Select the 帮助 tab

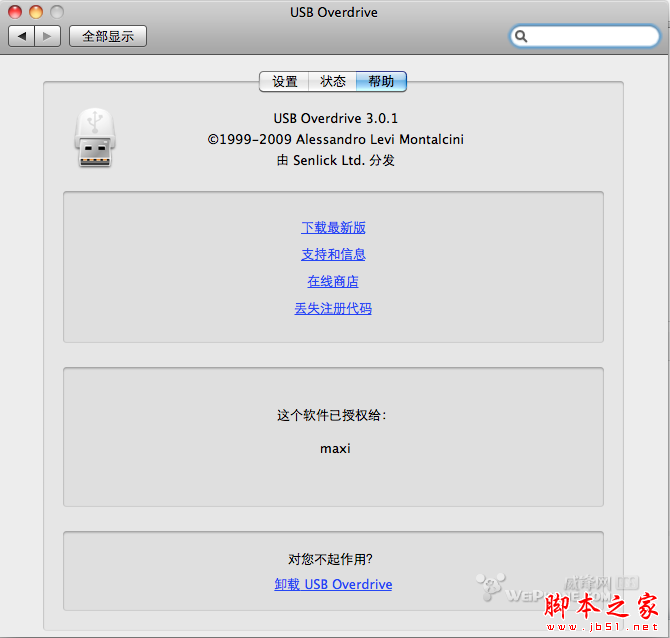[381, 81]
